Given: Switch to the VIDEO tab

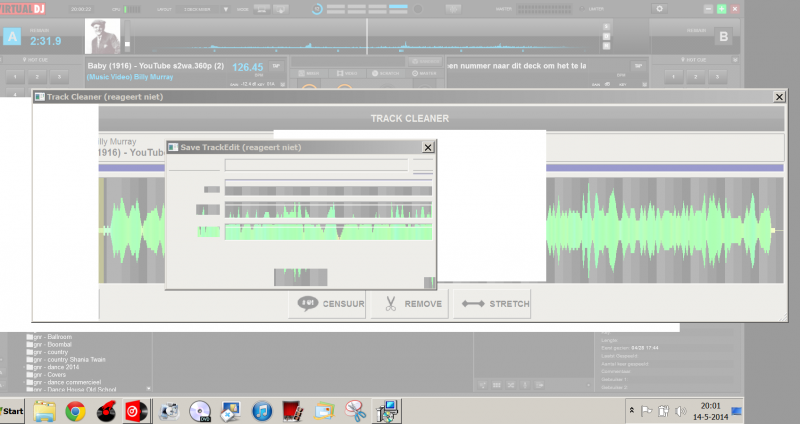Looking at the screenshot, I should [x=347, y=73].
